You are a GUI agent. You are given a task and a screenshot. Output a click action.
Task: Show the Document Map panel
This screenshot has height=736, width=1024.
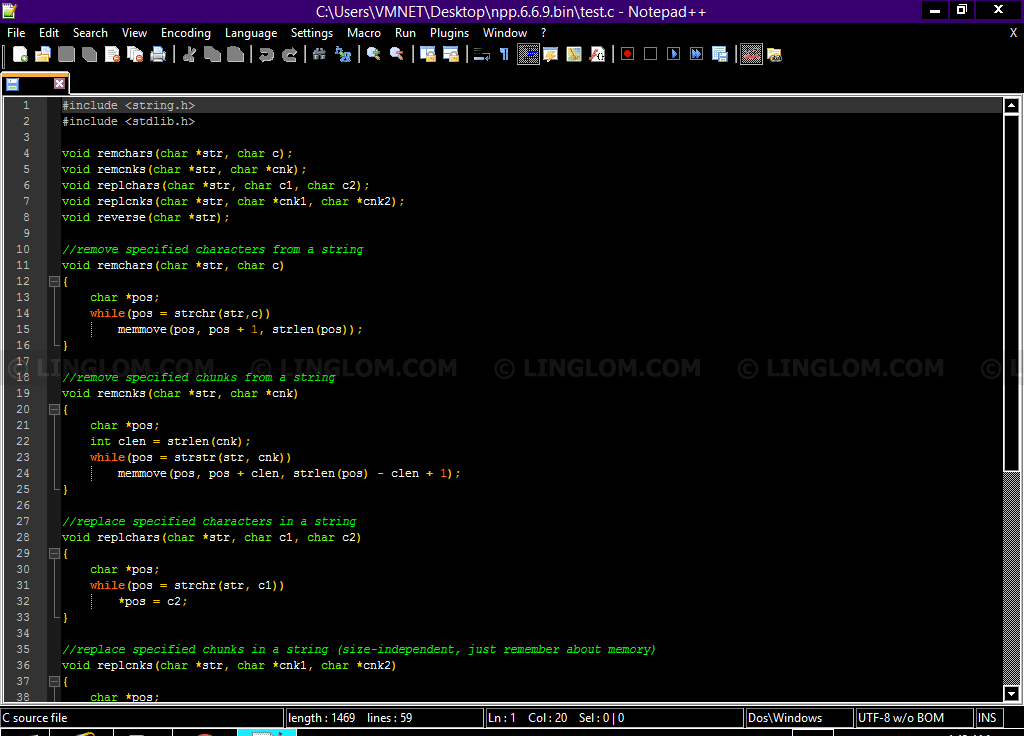click(574, 55)
